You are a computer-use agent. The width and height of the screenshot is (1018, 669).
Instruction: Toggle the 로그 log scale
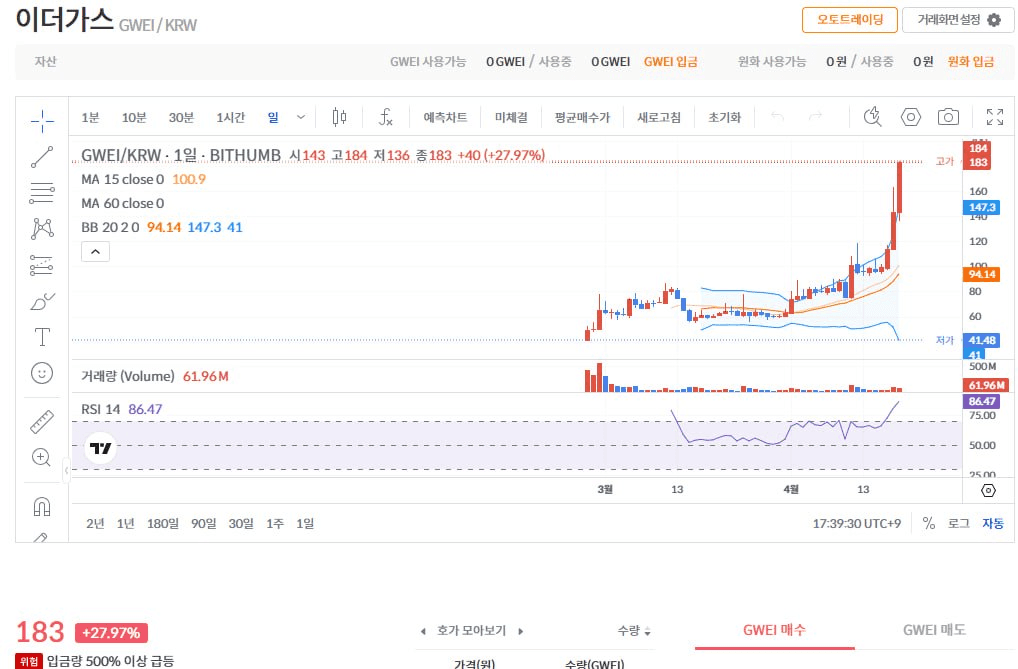click(x=958, y=523)
